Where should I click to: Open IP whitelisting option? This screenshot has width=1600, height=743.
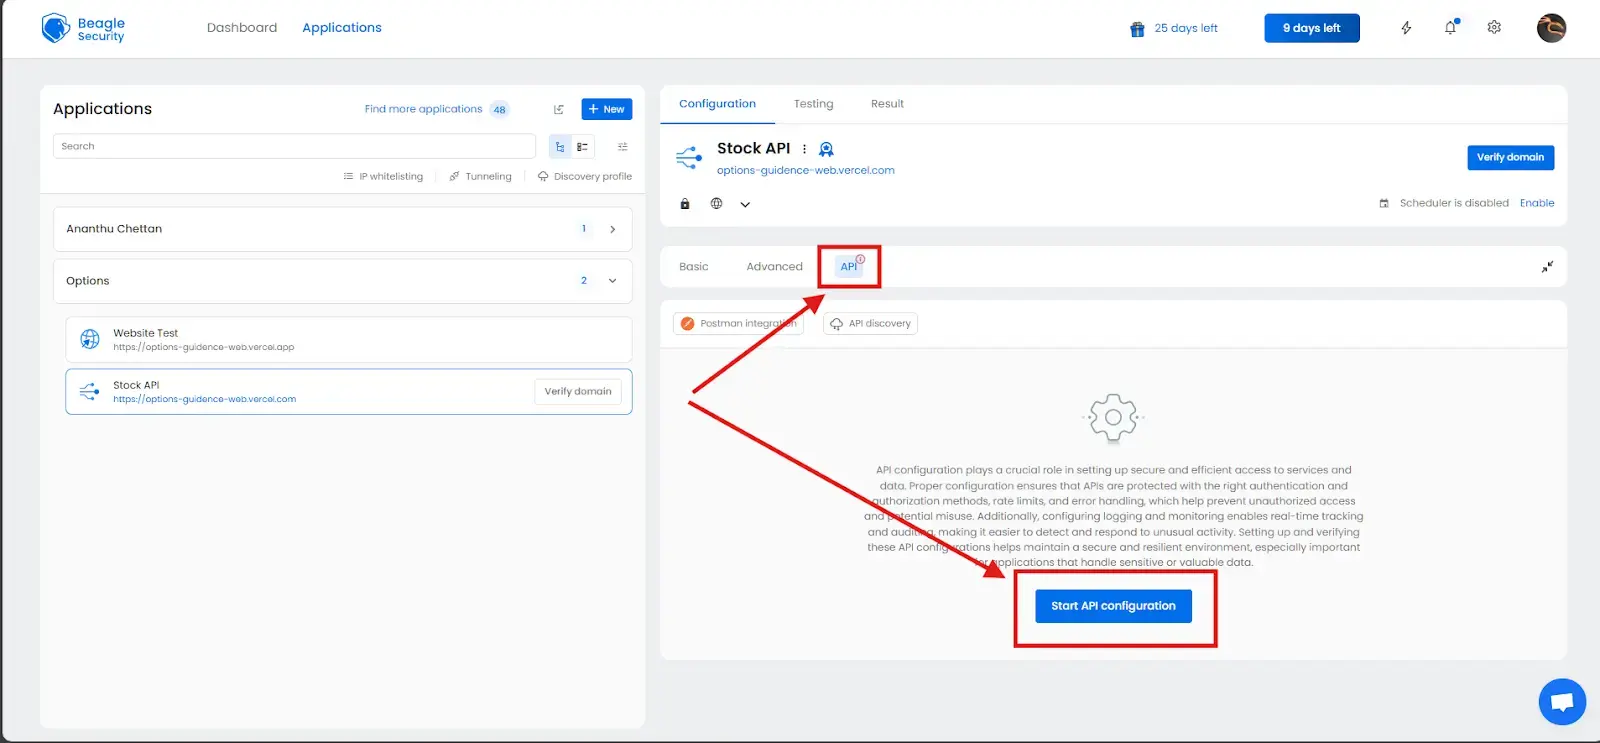[383, 177]
